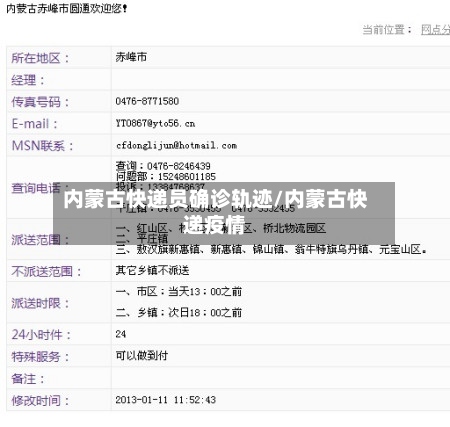
Task: Click the 派送时限 label
Action: [40, 303]
